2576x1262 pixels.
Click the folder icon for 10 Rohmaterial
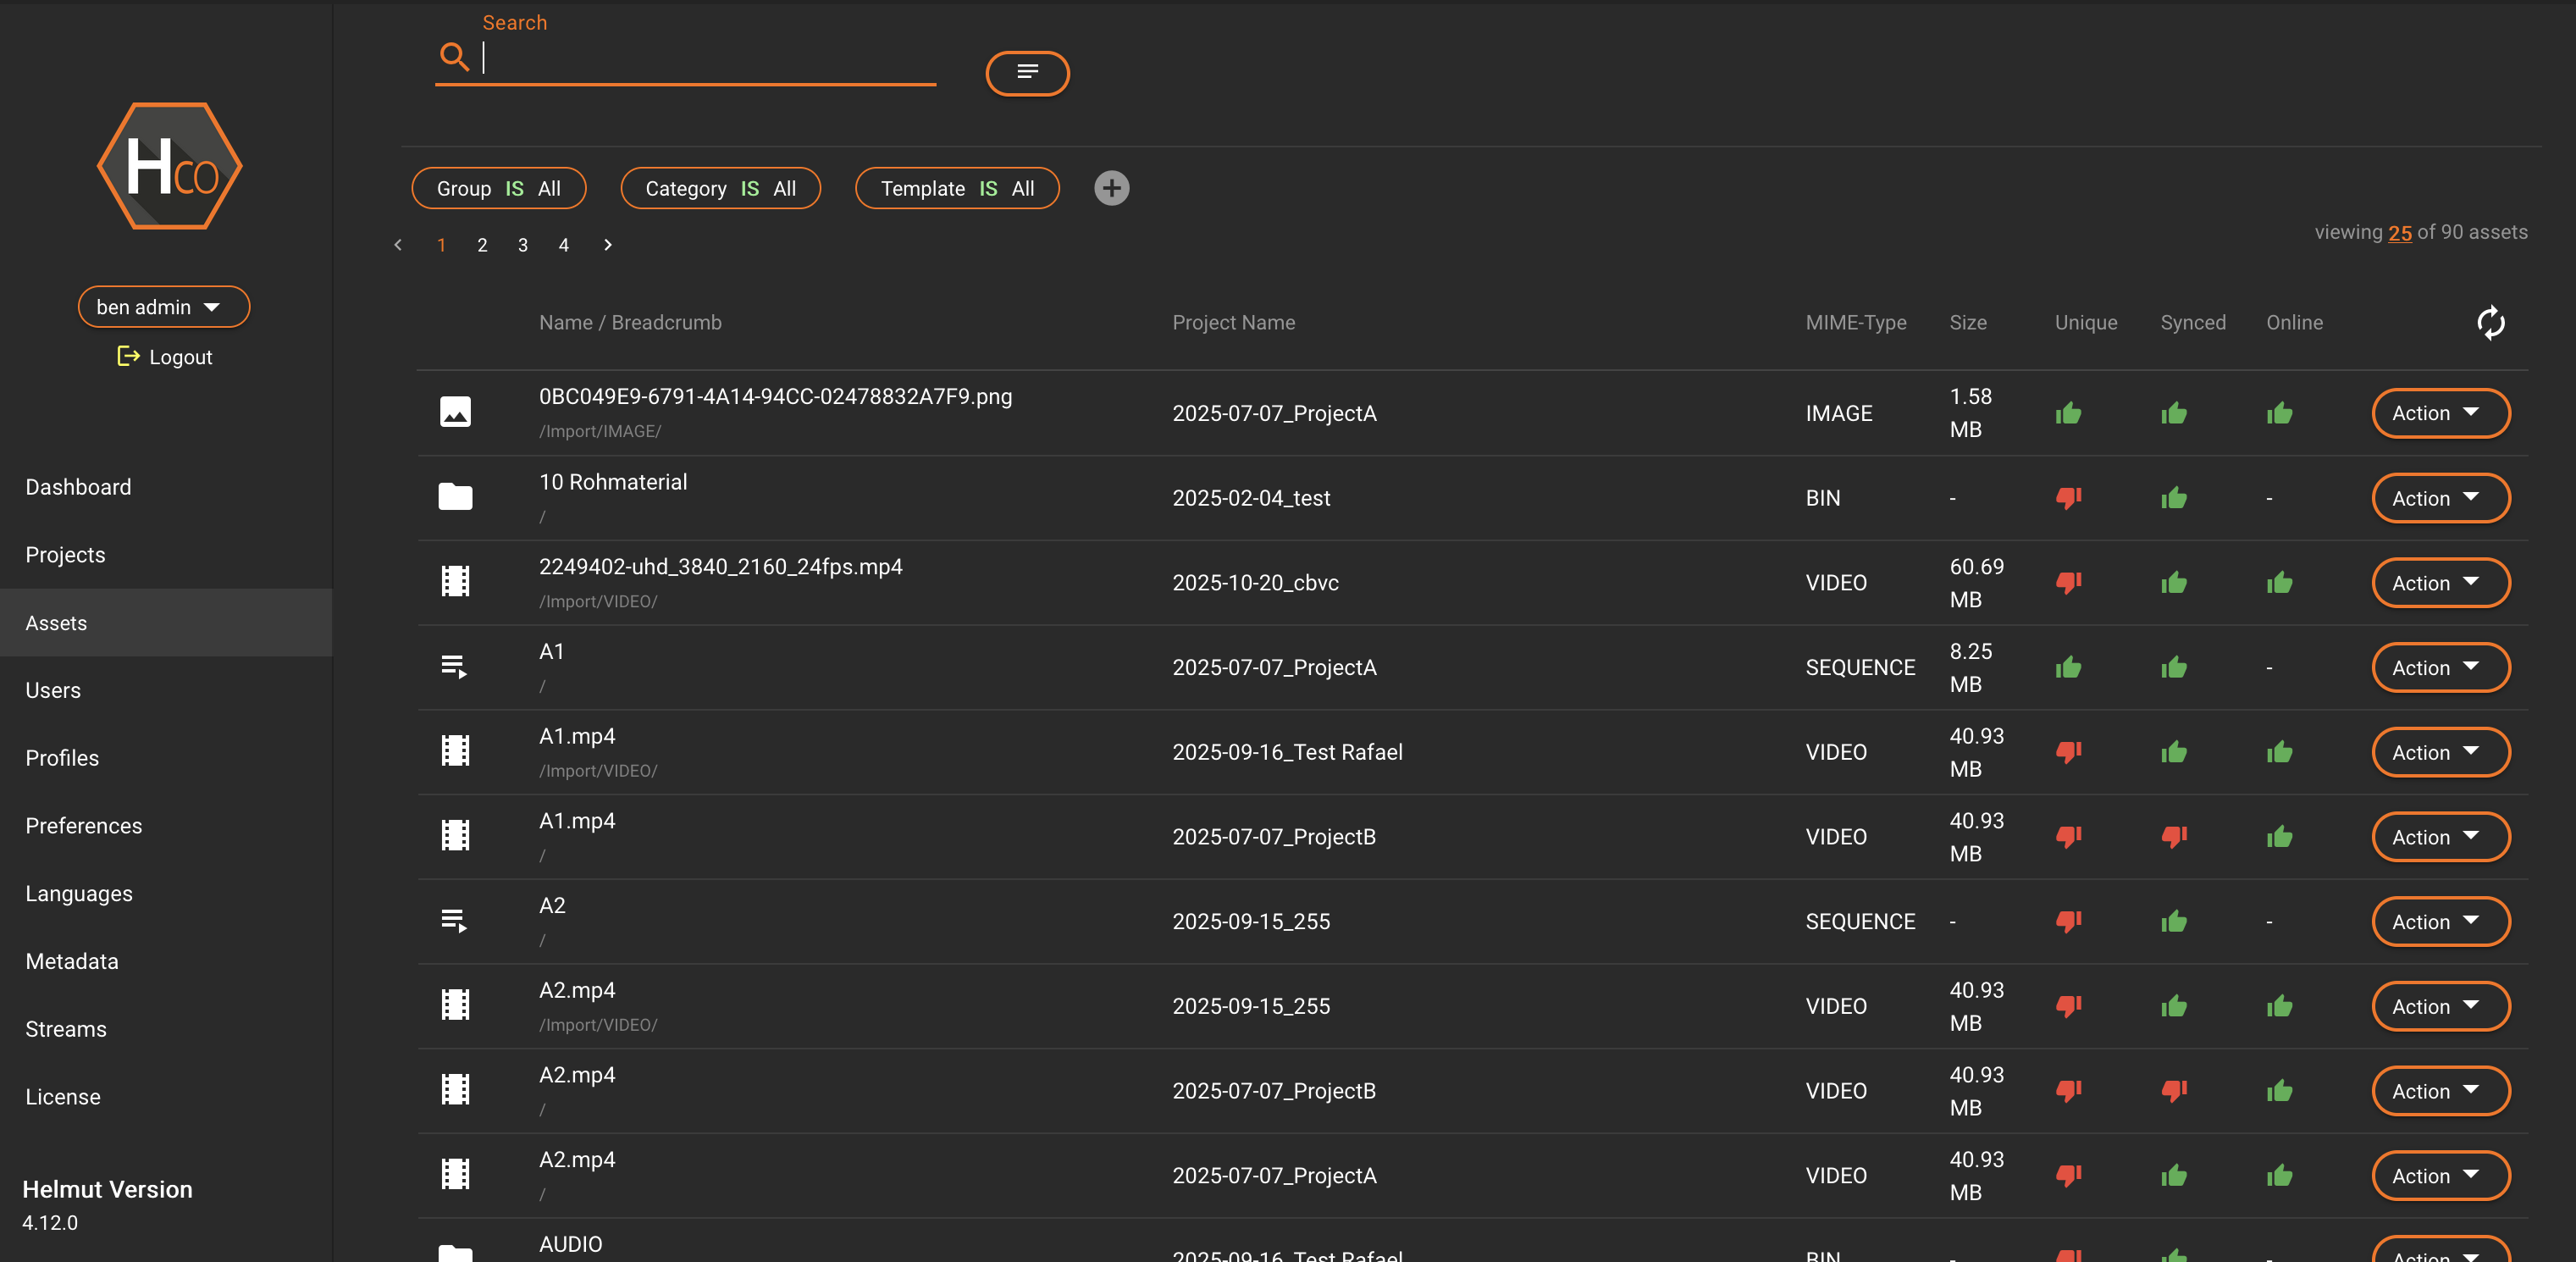pos(455,497)
